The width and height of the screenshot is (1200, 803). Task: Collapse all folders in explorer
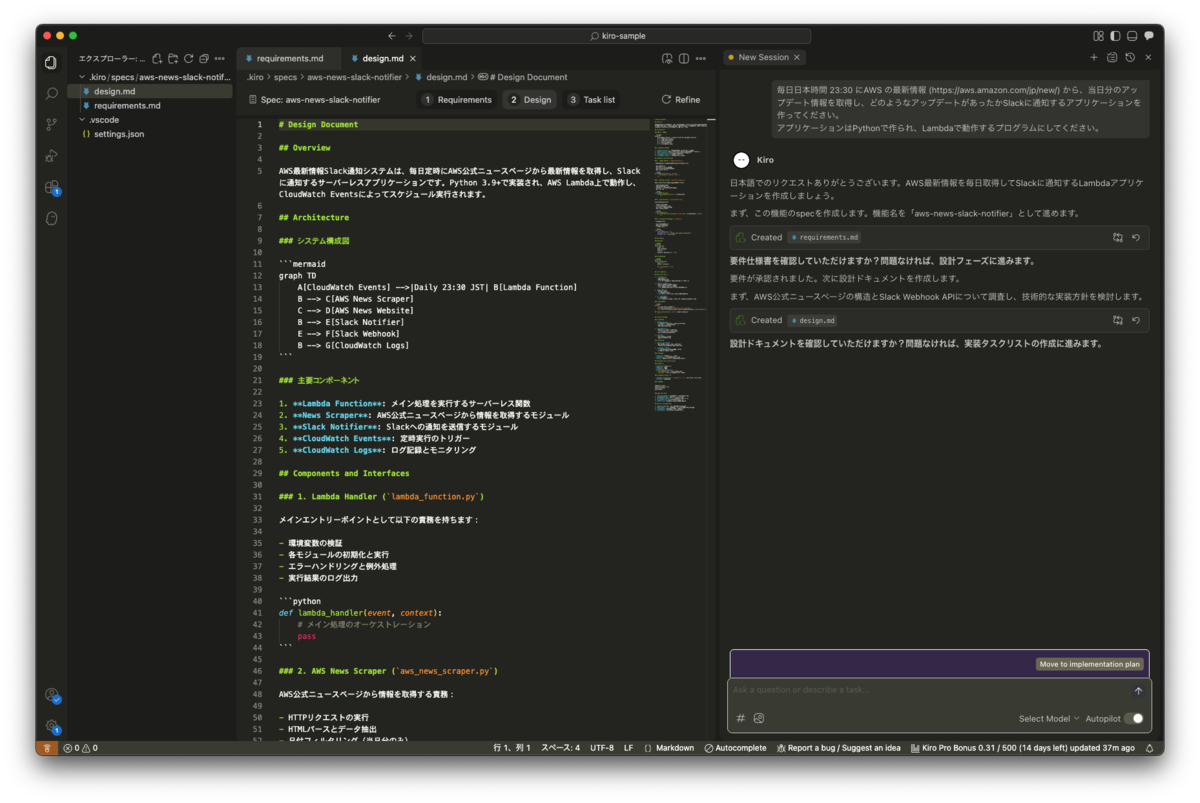coord(204,59)
